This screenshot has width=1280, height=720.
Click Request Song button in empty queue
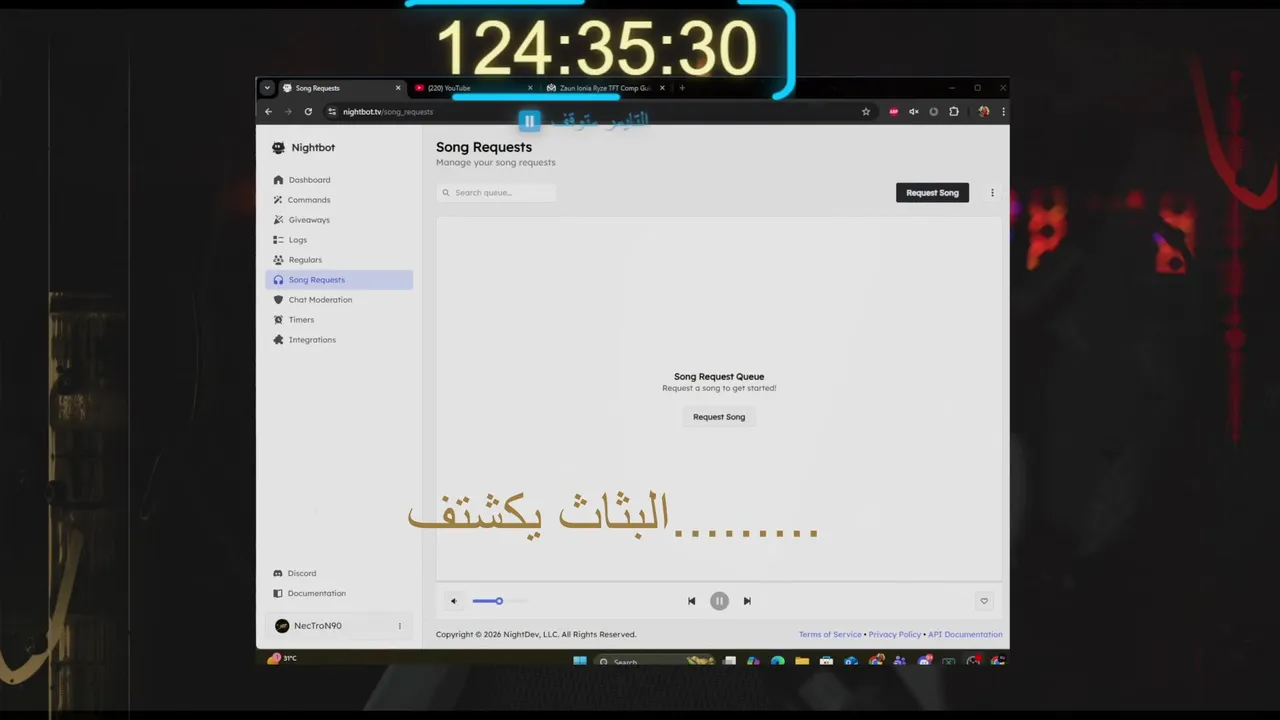[x=719, y=417]
